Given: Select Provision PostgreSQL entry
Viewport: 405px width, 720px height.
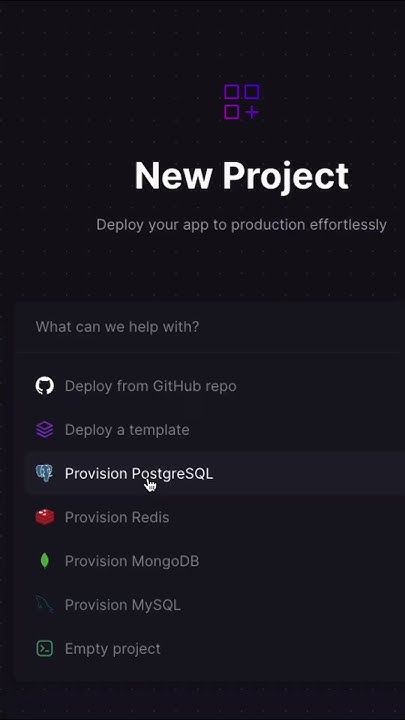Looking at the screenshot, I should (x=139, y=473).
